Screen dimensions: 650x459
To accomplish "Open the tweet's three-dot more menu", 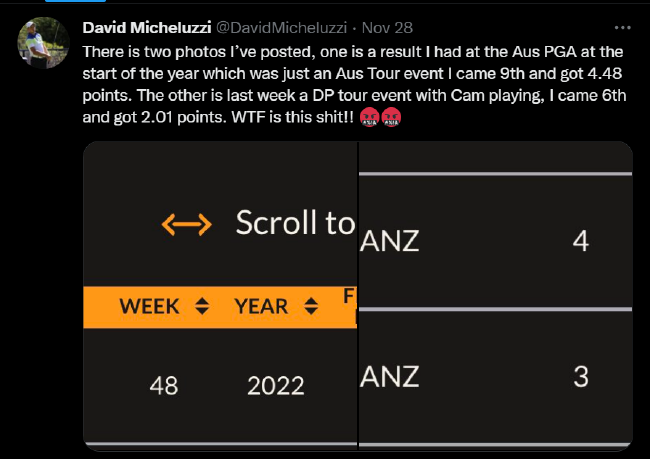I will click(x=622, y=28).
